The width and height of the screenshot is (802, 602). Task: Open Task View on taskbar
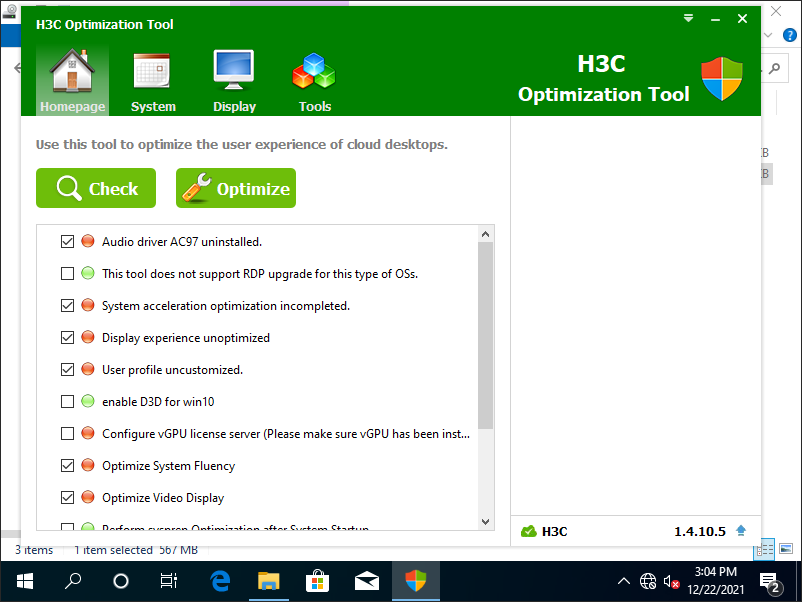point(169,581)
